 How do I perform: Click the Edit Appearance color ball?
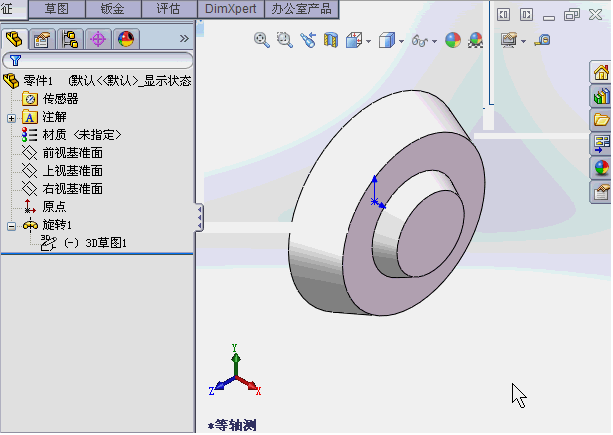453,40
